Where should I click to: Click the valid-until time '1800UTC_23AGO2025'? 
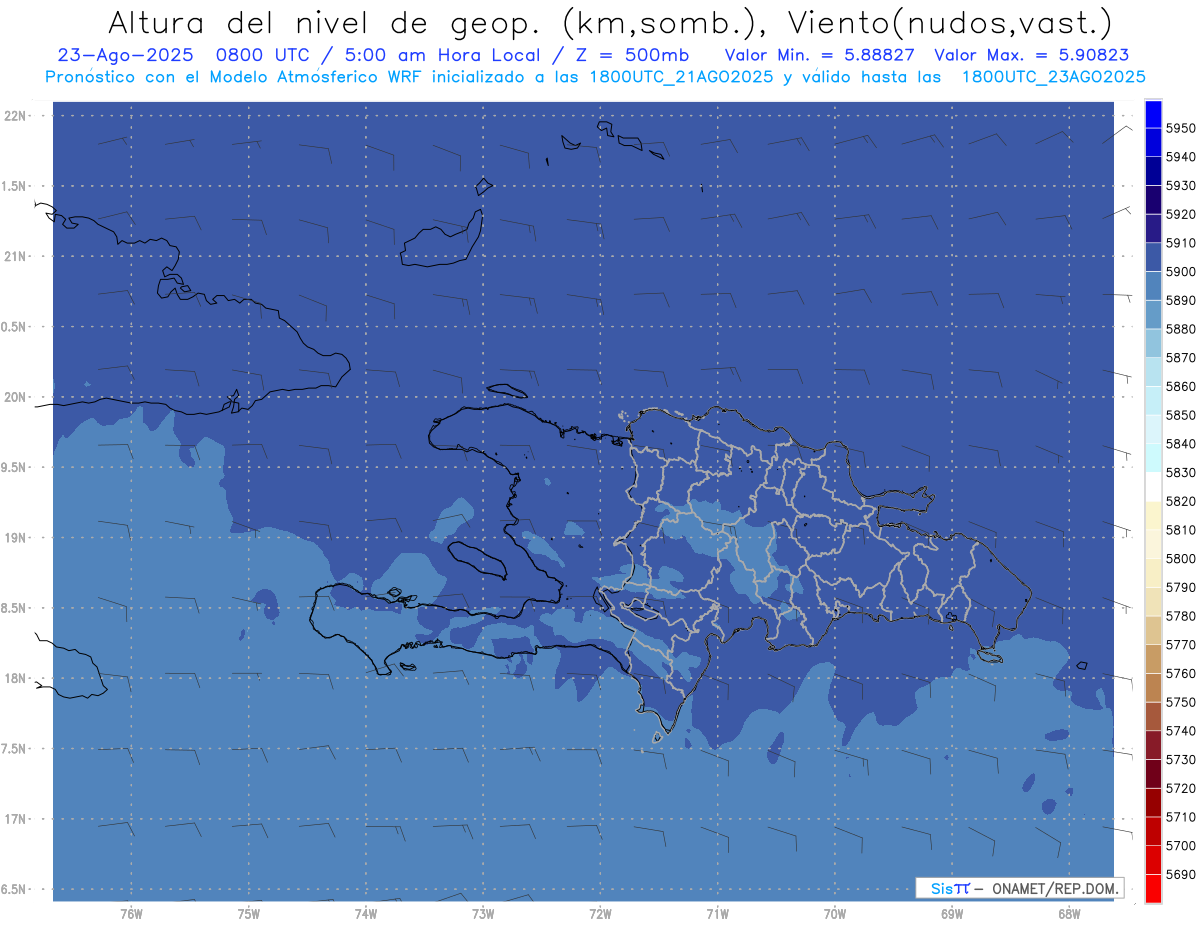tap(1054, 76)
